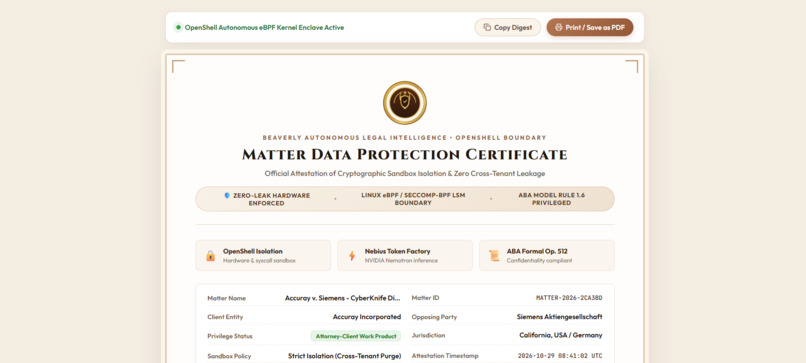Click the green enclave active status dot
The width and height of the screenshot is (806, 363).
click(x=178, y=27)
